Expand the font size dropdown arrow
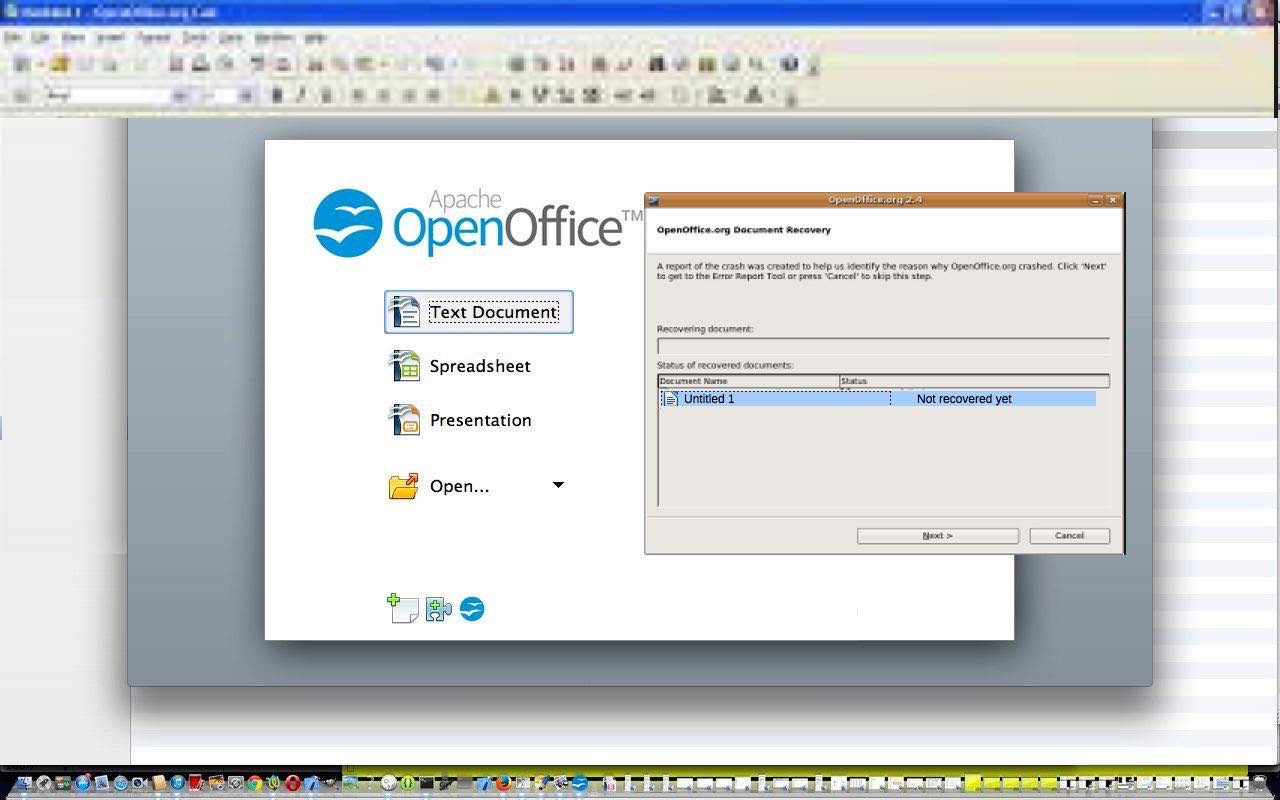 pos(245,96)
